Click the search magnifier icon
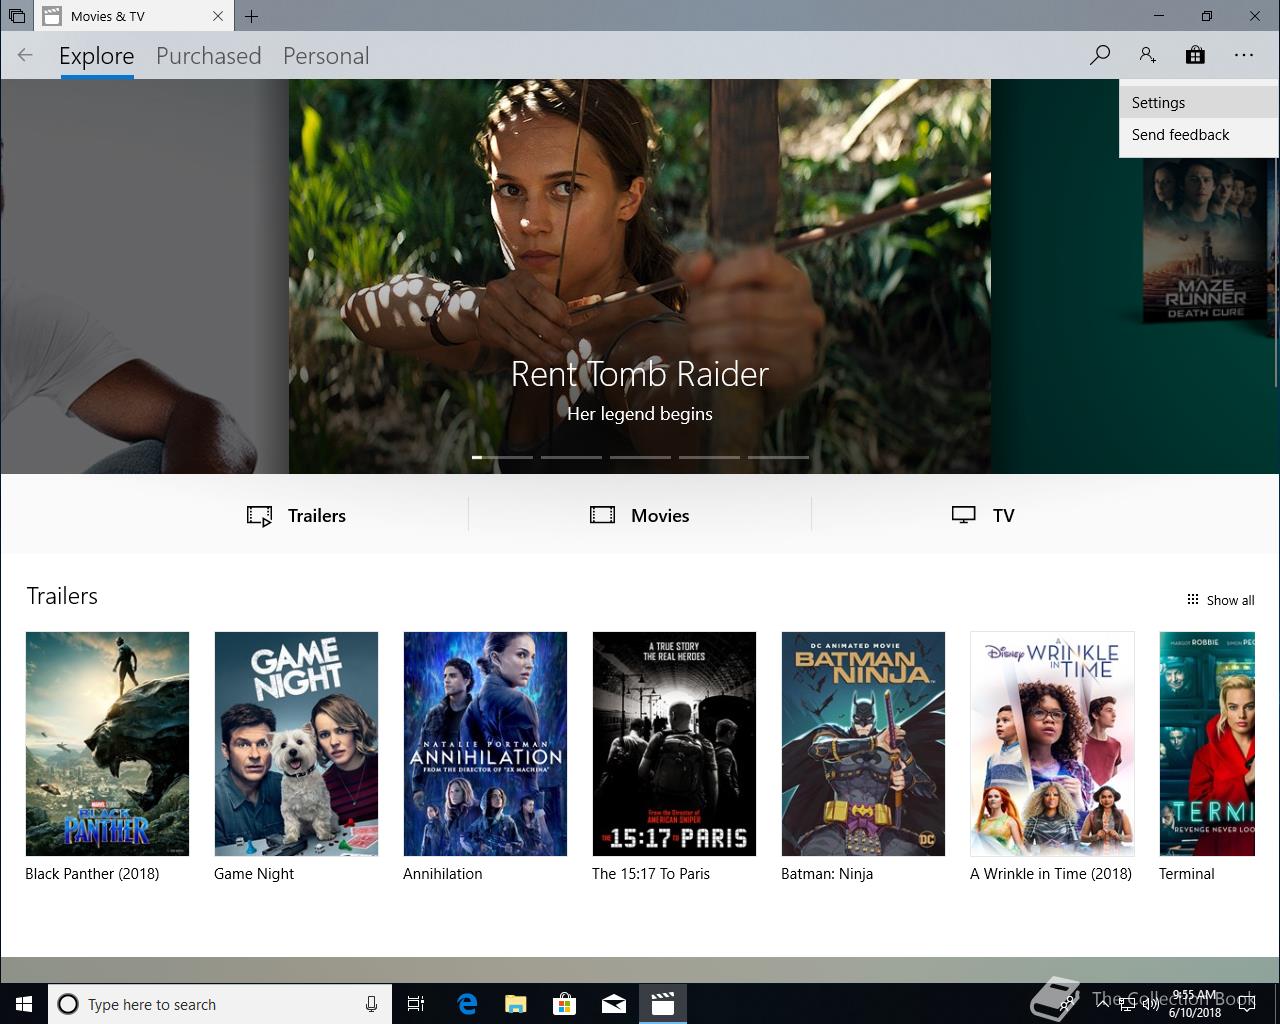1280x1024 pixels. pos(1100,55)
